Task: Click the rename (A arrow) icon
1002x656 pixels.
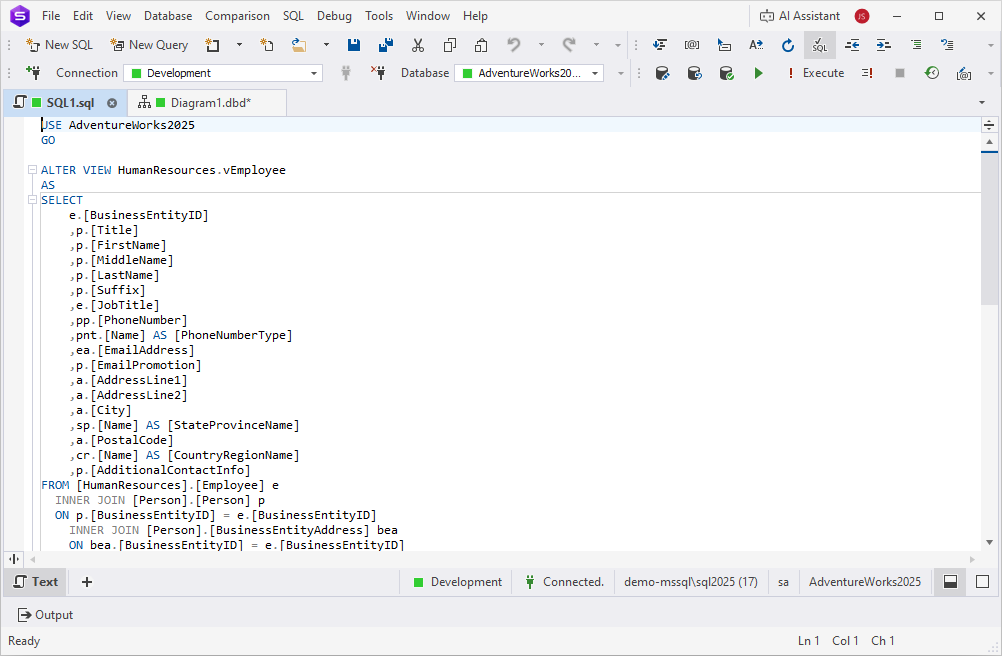Action: tap(756, 45)
